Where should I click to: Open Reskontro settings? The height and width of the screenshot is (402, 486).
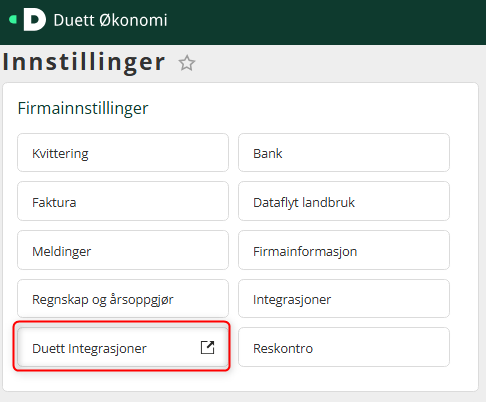[344, 347]
